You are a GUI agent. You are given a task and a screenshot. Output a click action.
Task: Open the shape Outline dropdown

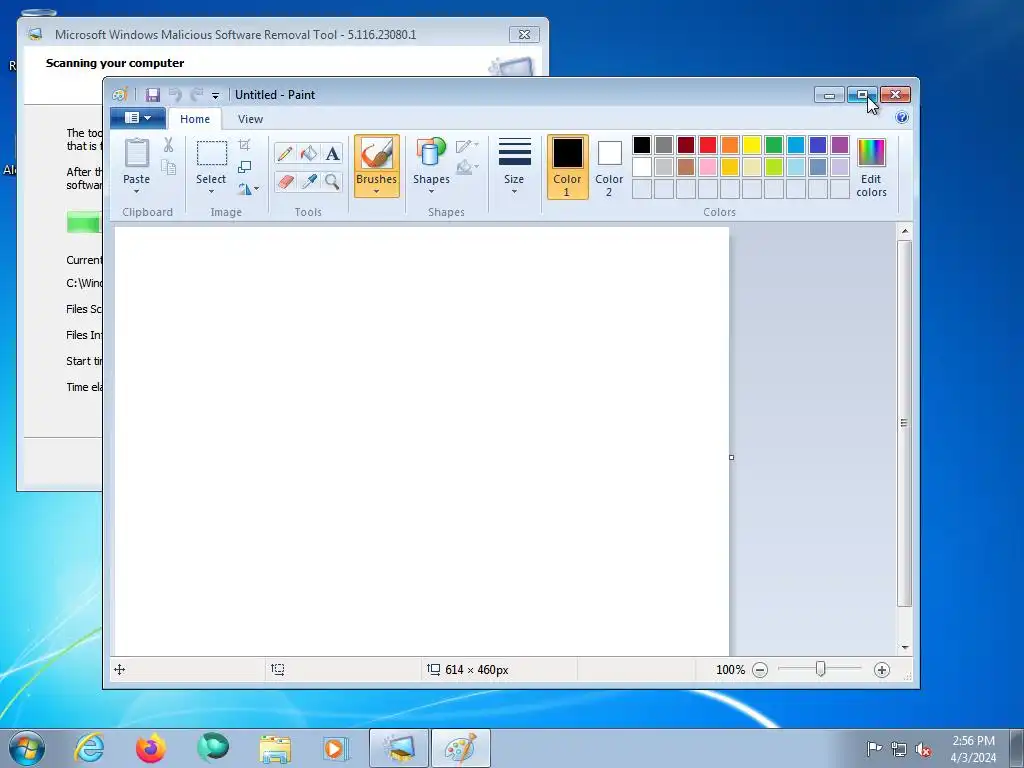pos(467,146)
